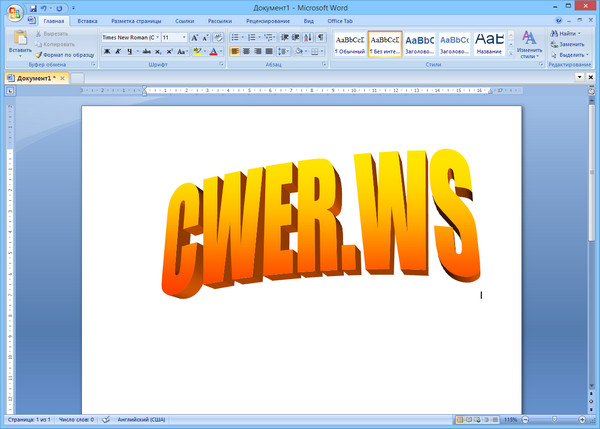This screenshot has height=429, width=600.
Task: Click the Вырезать cut button
Action: [52, 34]
